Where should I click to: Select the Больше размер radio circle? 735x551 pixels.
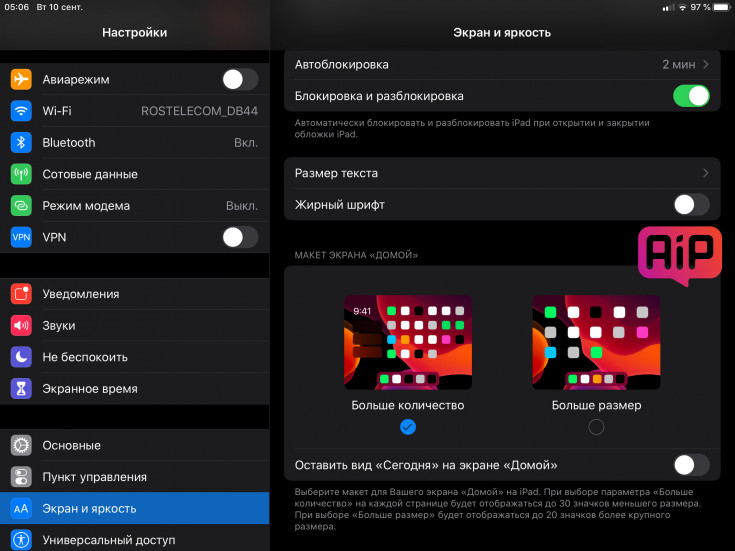pyautogui.click(x=596, y=427)
